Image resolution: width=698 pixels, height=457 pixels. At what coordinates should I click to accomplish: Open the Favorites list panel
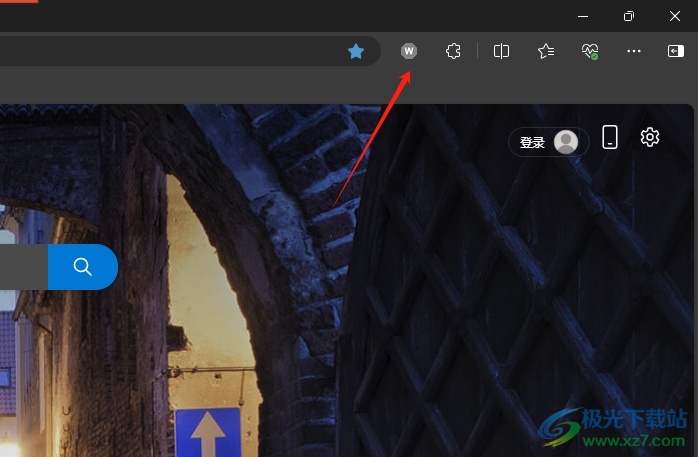tap(546, 51)
